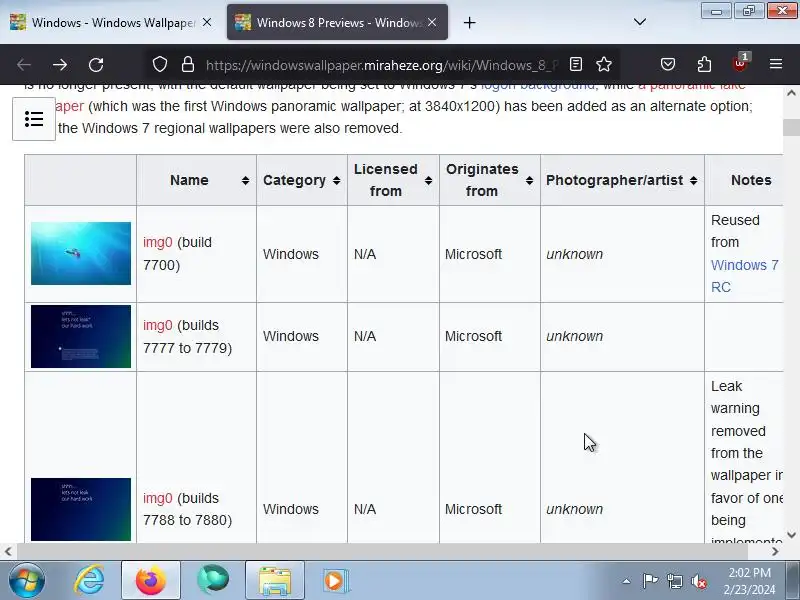Open Windows Explorer folder in taskbar
The height and width of the screenshot is (600, 800).
274,580
